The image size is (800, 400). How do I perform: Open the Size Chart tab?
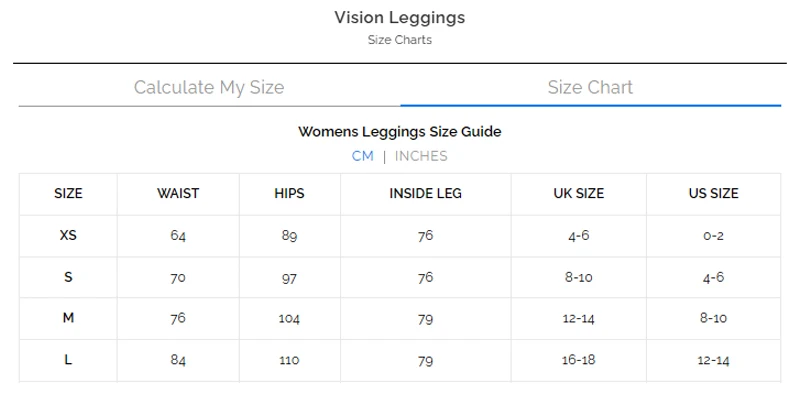590,87
